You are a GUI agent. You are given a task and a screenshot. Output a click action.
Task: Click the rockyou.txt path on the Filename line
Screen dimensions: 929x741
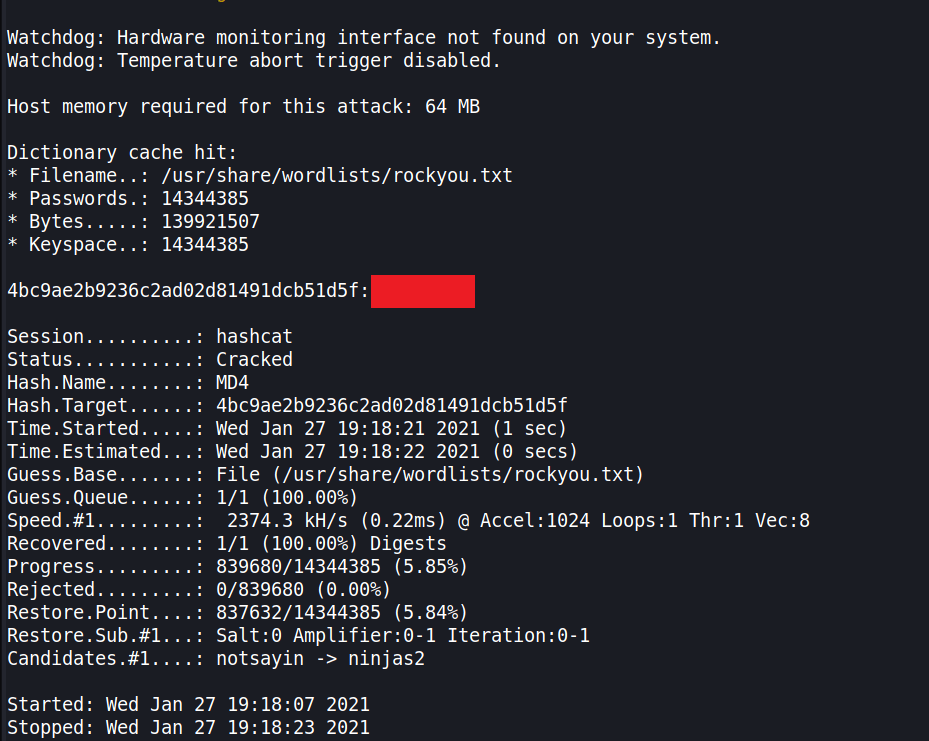coord(337,176)
